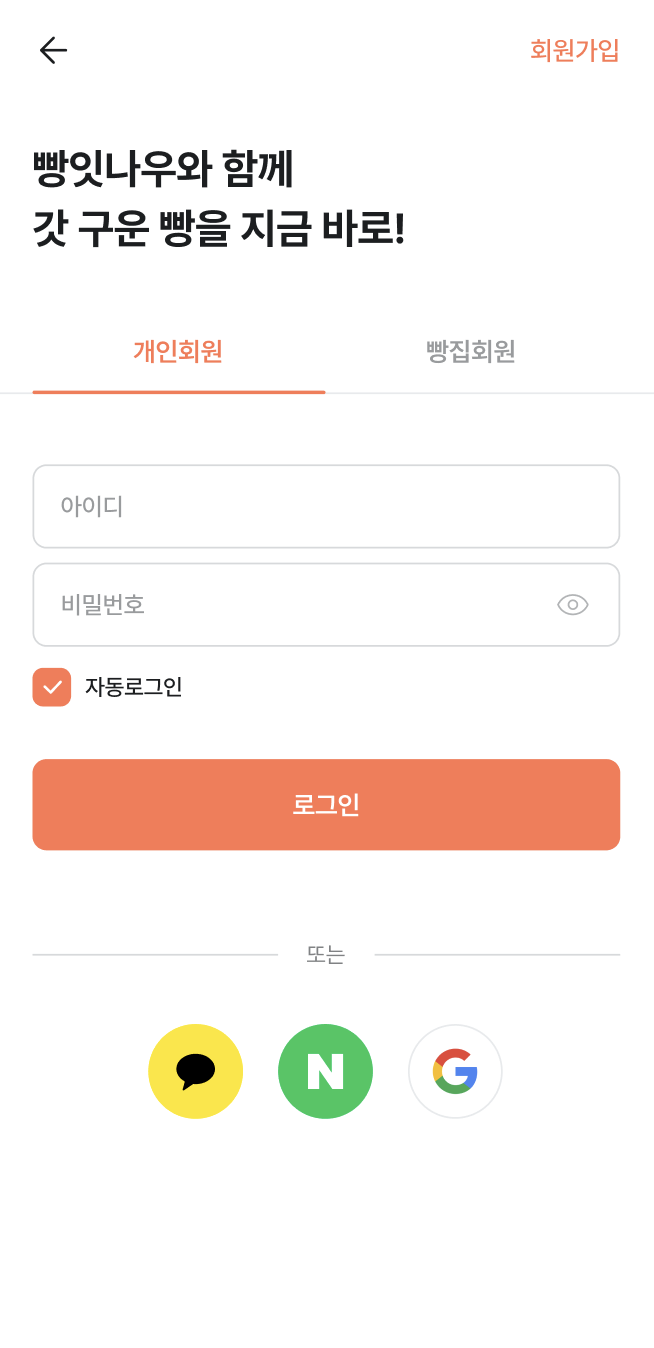Screen dimensions: 654x1348
Task: Click the 또는 divider text
Action: click(326, 955)
